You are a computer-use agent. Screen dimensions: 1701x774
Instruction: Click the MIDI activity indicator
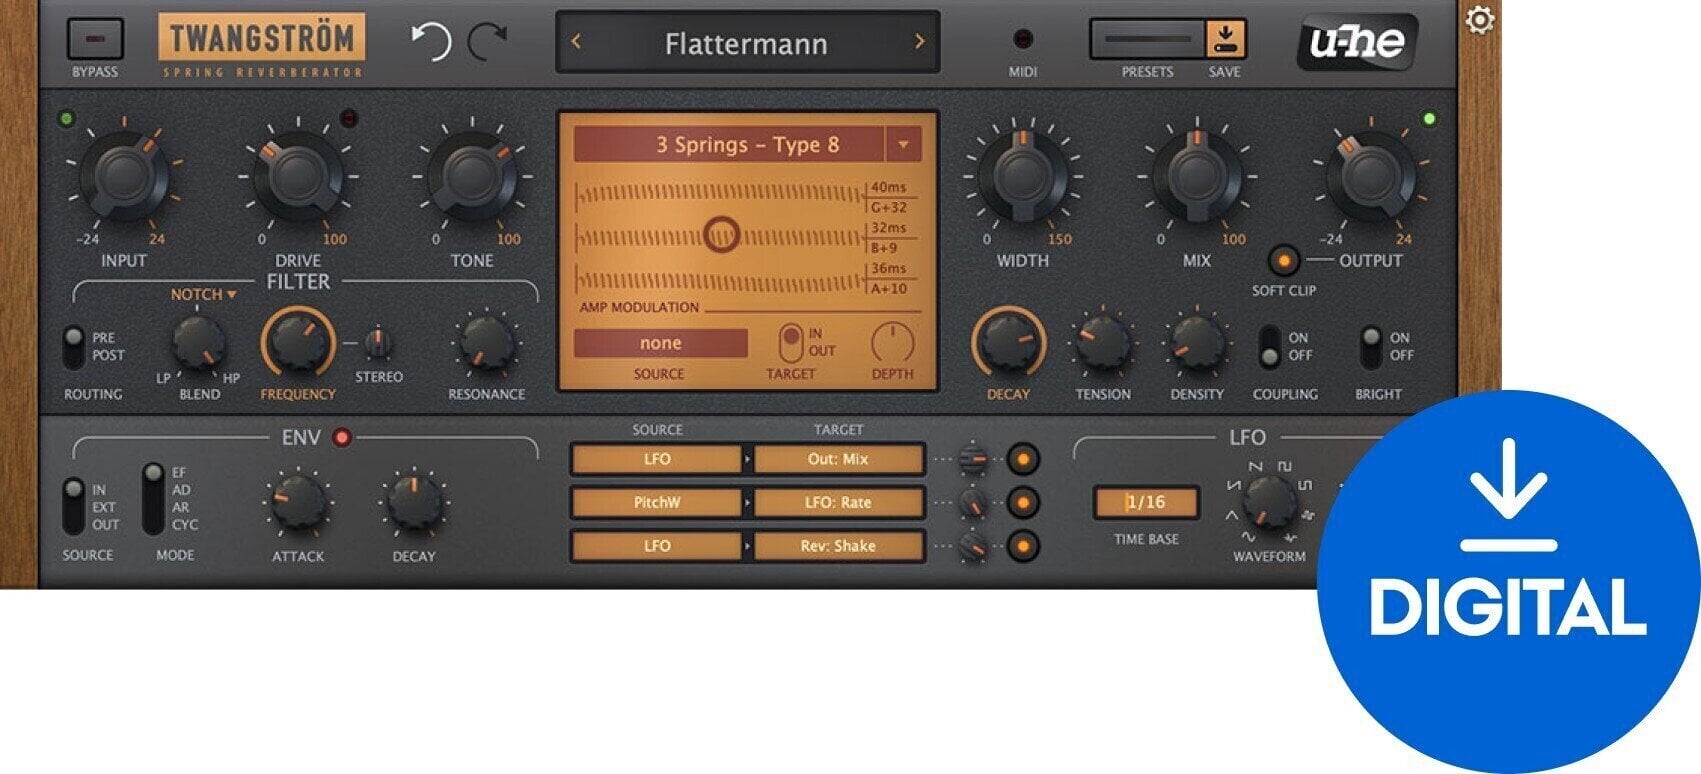point(1022,39)
